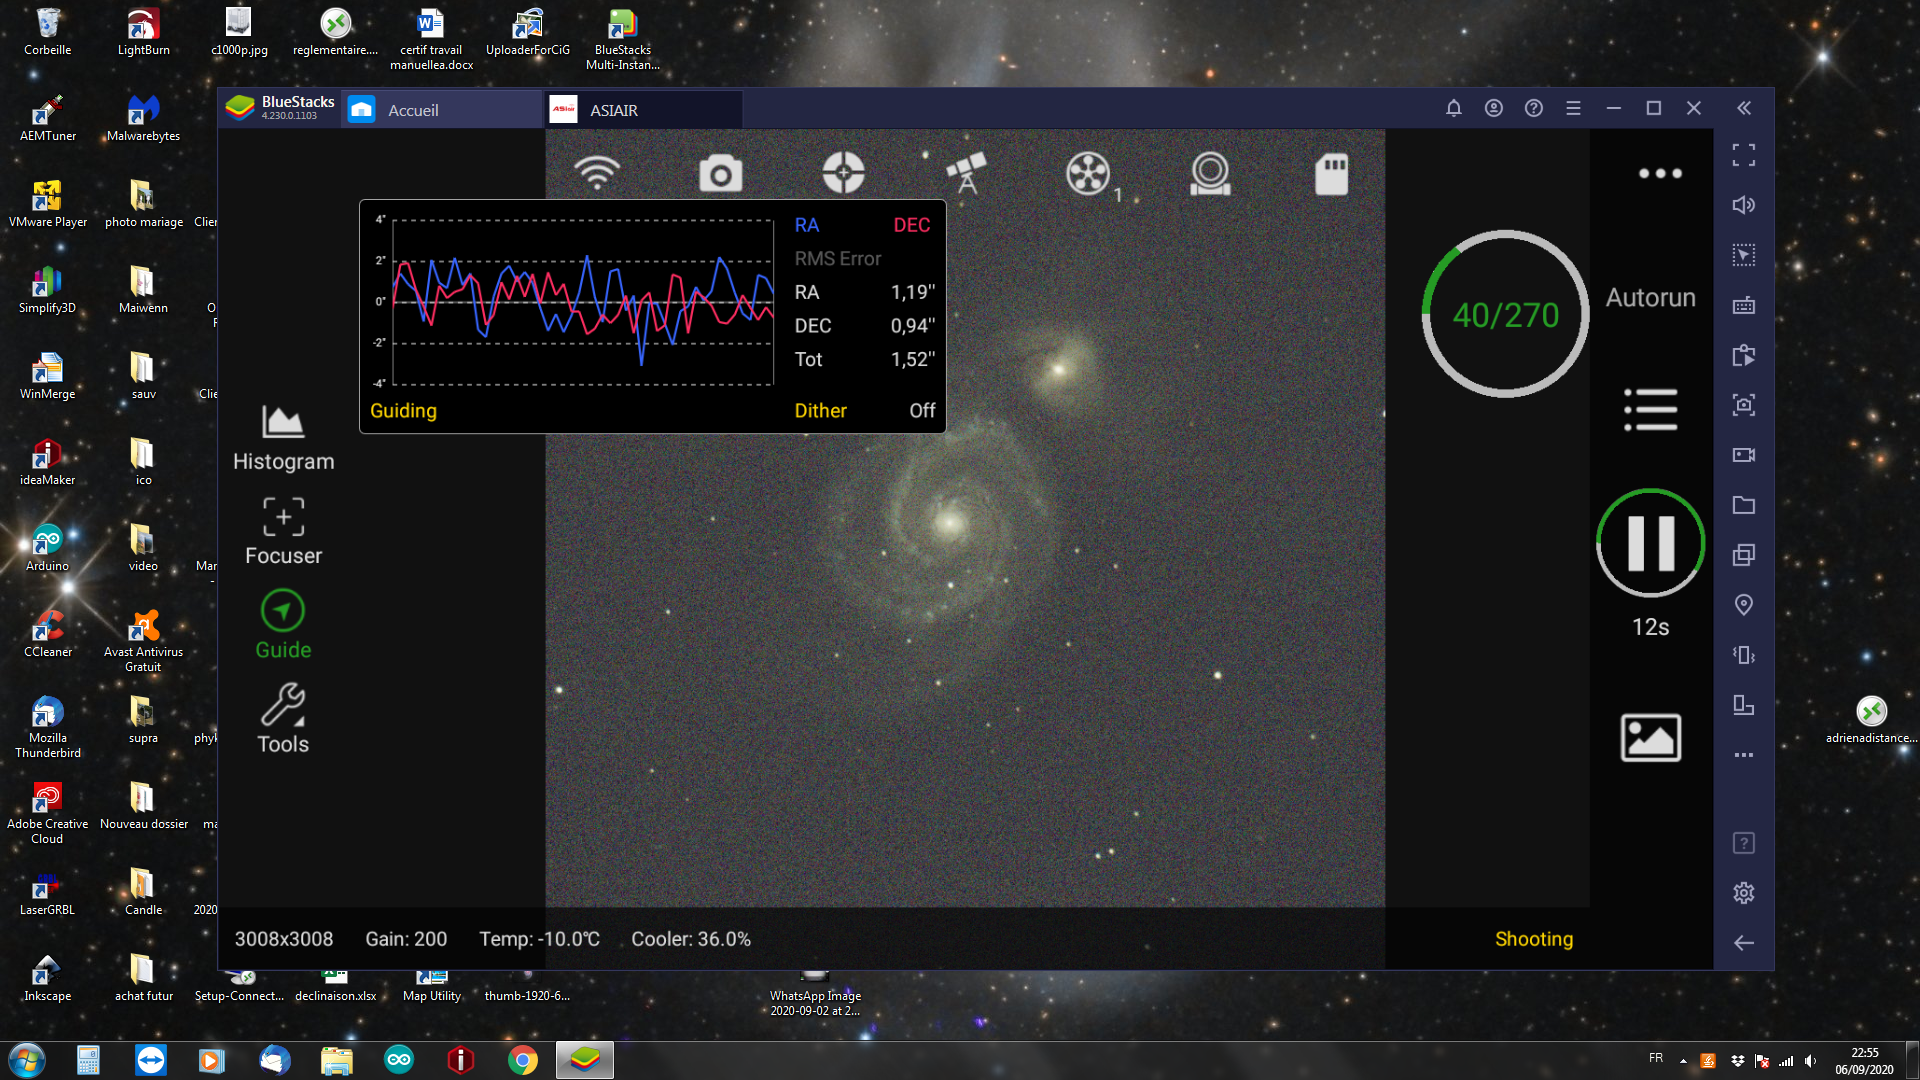1920x1080 pixels.
Task: Open the guide scope crosshair icon
Action: pos(843,173)
